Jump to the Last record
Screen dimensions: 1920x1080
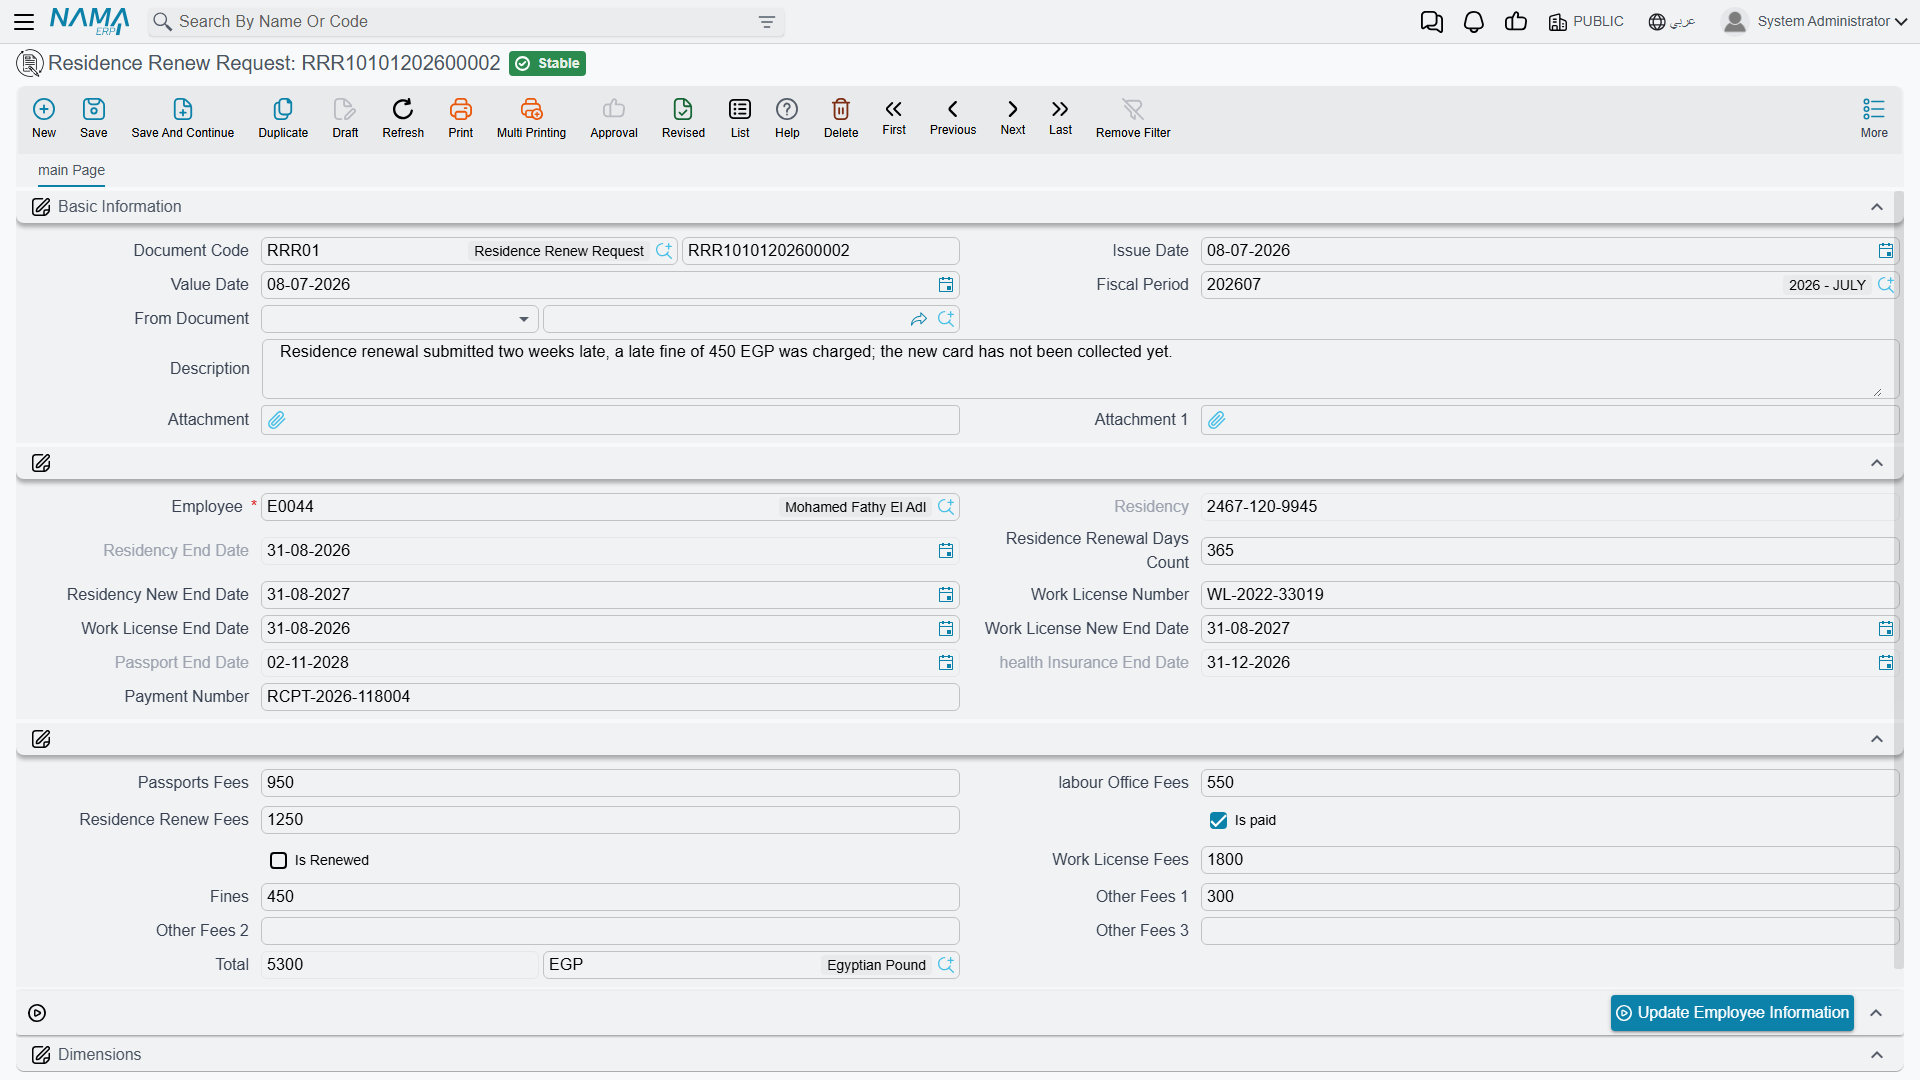(1060, 116)
